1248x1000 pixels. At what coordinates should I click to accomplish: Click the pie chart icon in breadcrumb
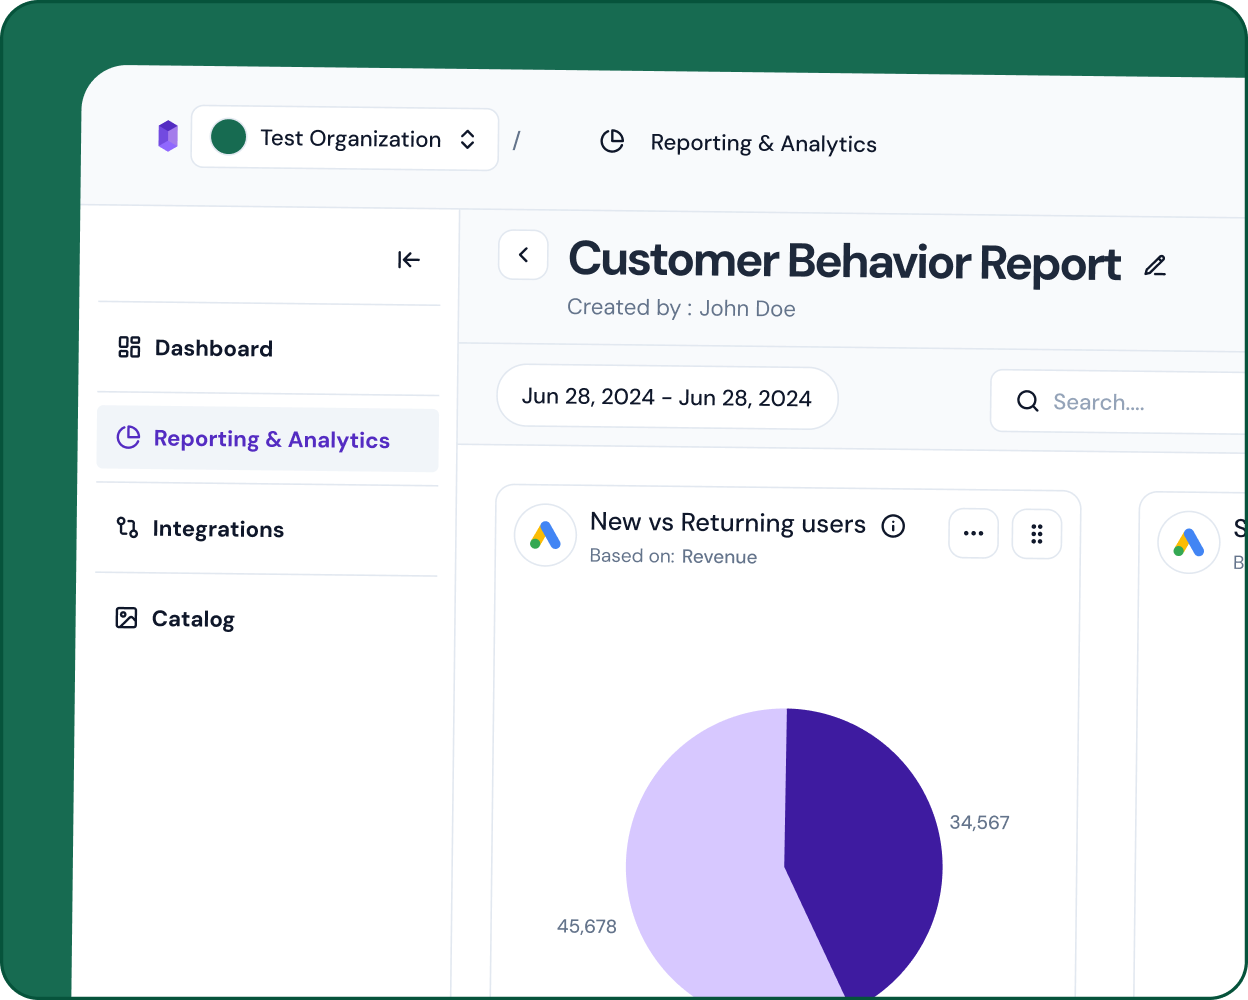pyautogui.click(x=612, y=142)
